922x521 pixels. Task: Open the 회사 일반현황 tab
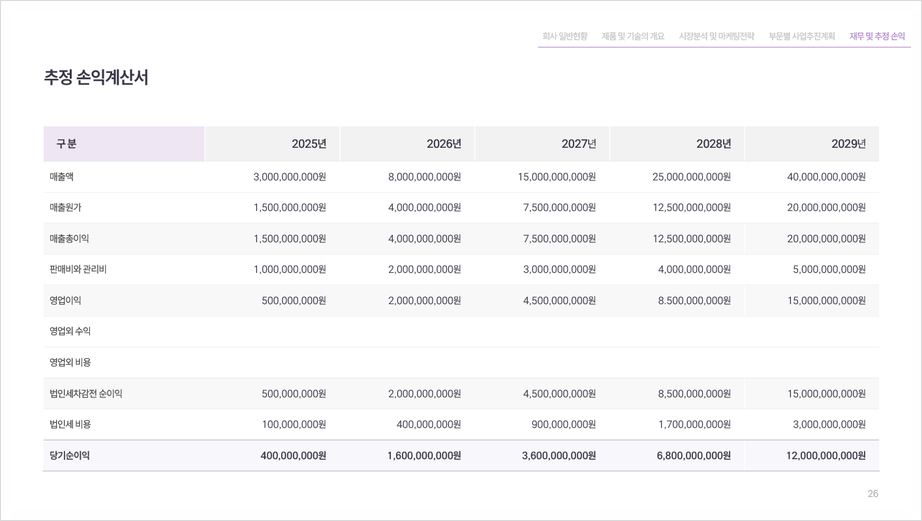(x=564, y=36)
